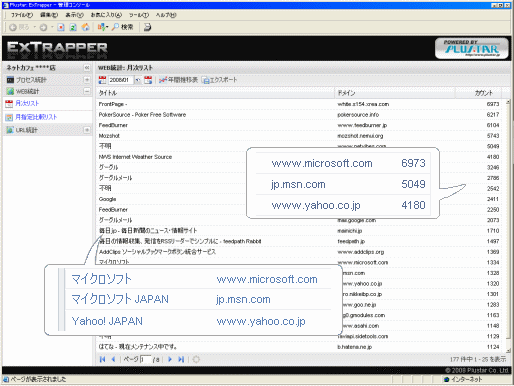Open the お気に入り menu
The height and width of the screenshot is (386, 514).
click(x=106, y=15)
